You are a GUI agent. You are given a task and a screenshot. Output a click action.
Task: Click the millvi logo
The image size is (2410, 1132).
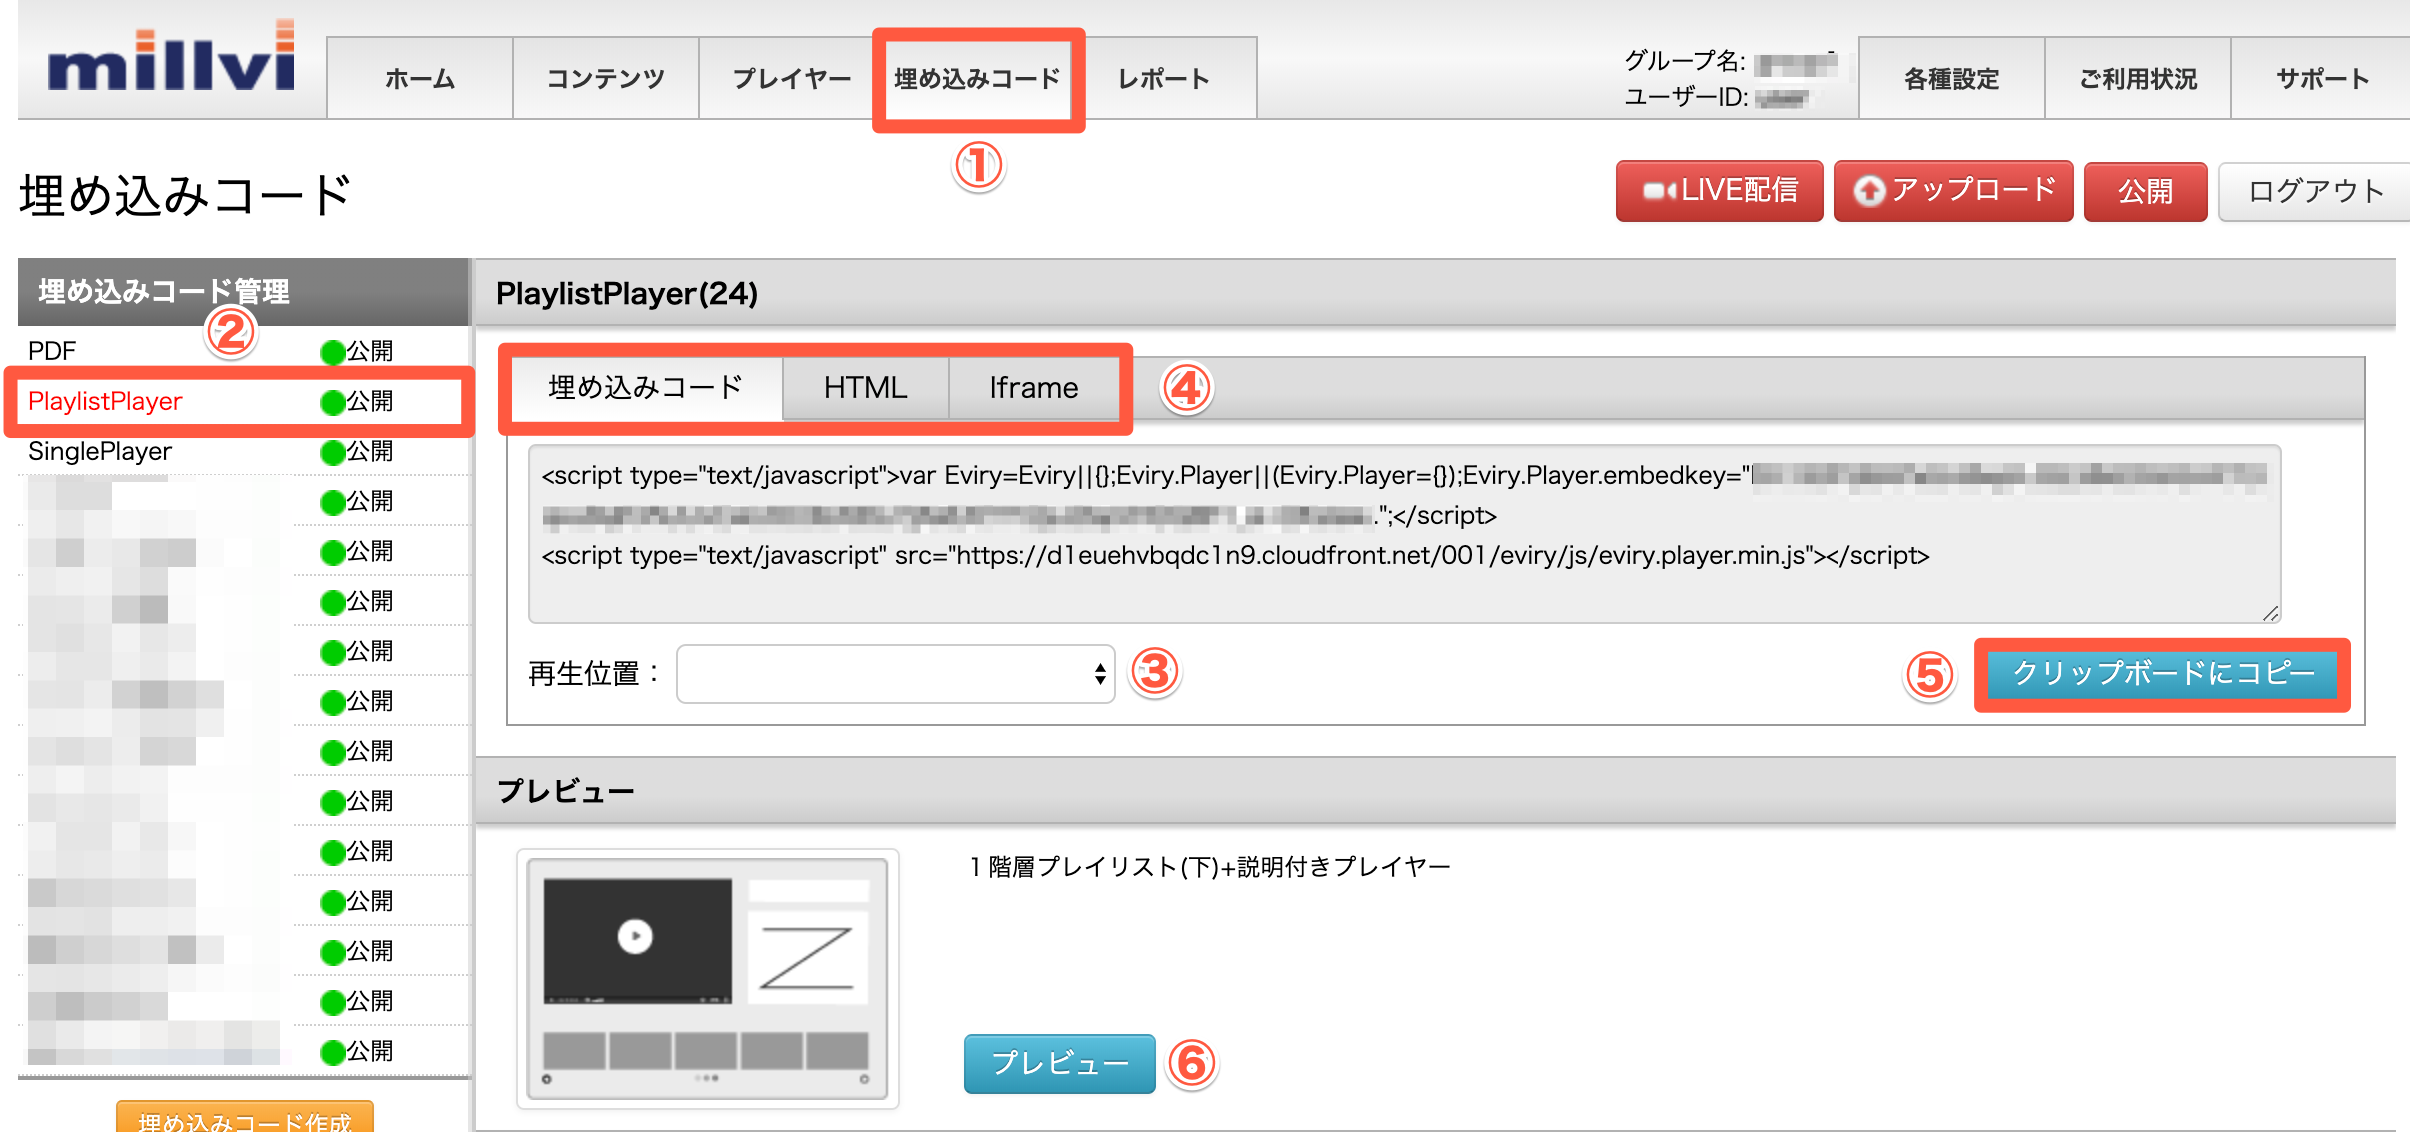171,58
